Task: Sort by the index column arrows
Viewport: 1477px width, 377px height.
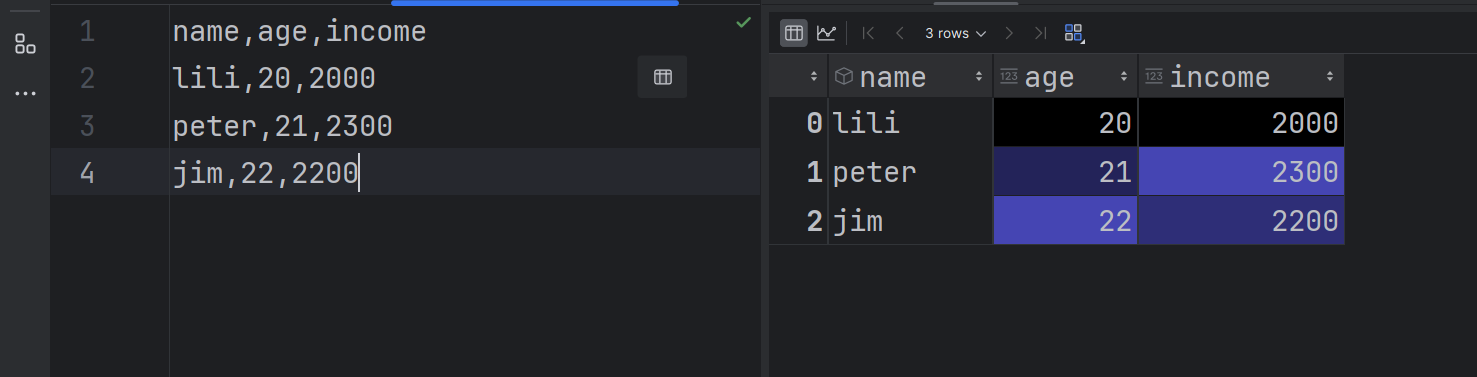Action: pos(813,77)
